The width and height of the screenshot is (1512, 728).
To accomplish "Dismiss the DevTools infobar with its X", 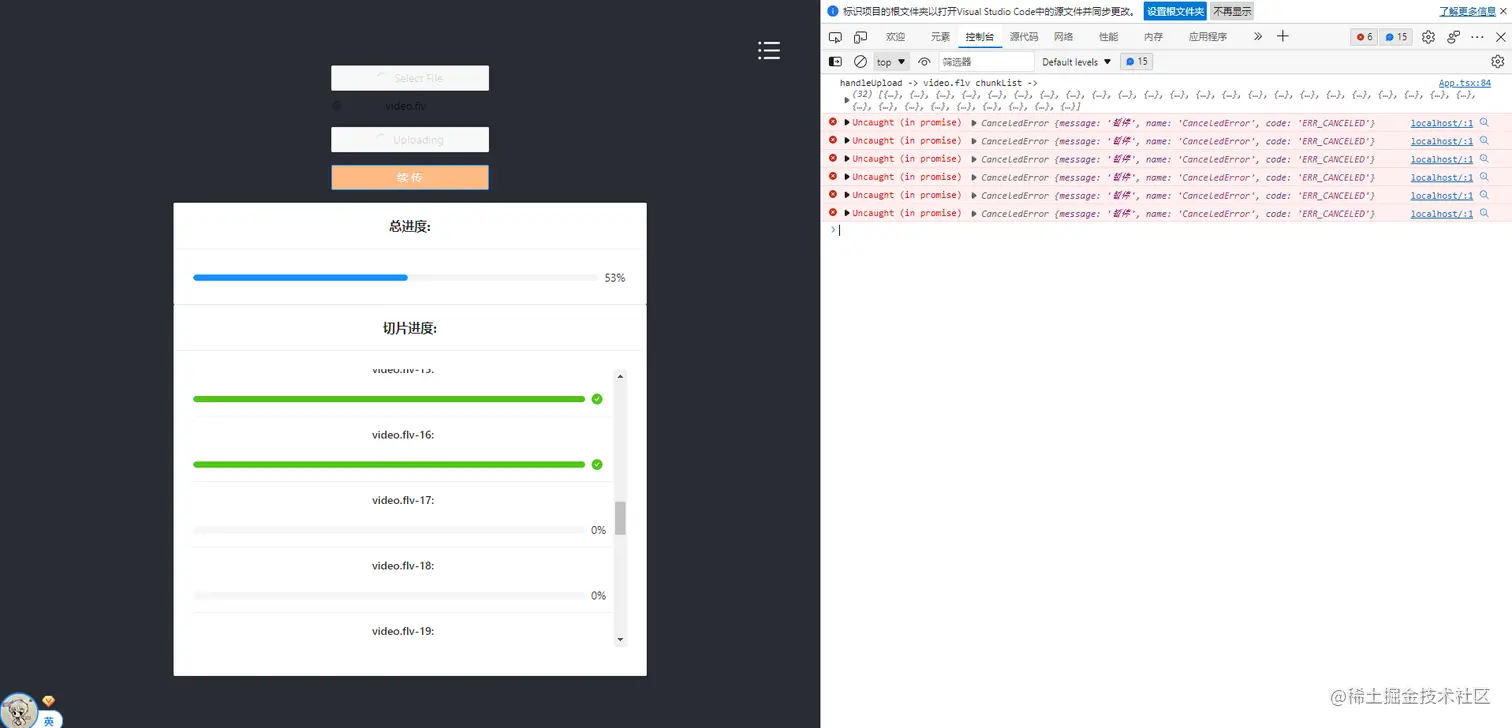I will coord(1502,11).
